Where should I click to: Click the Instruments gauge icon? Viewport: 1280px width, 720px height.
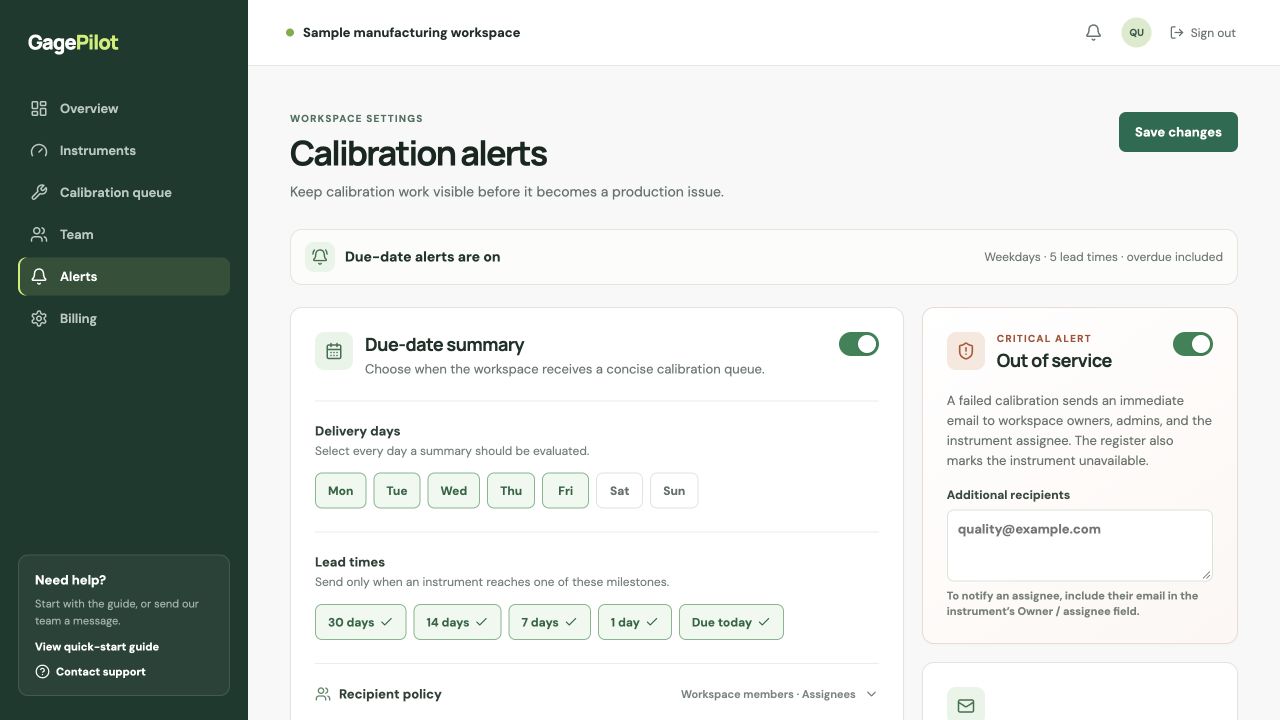pyautogui.click(x=39, y=150)
